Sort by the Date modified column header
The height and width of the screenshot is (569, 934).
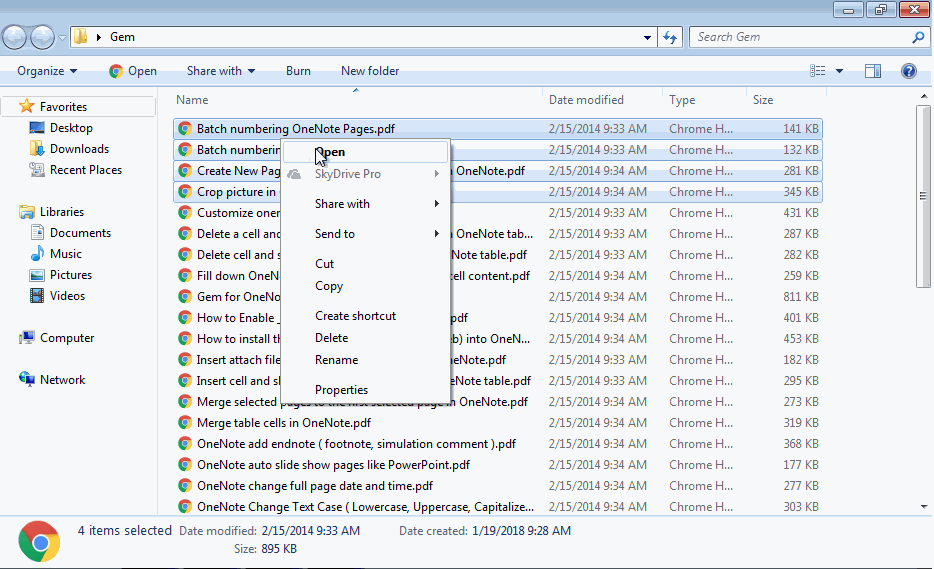click(586, 100)
